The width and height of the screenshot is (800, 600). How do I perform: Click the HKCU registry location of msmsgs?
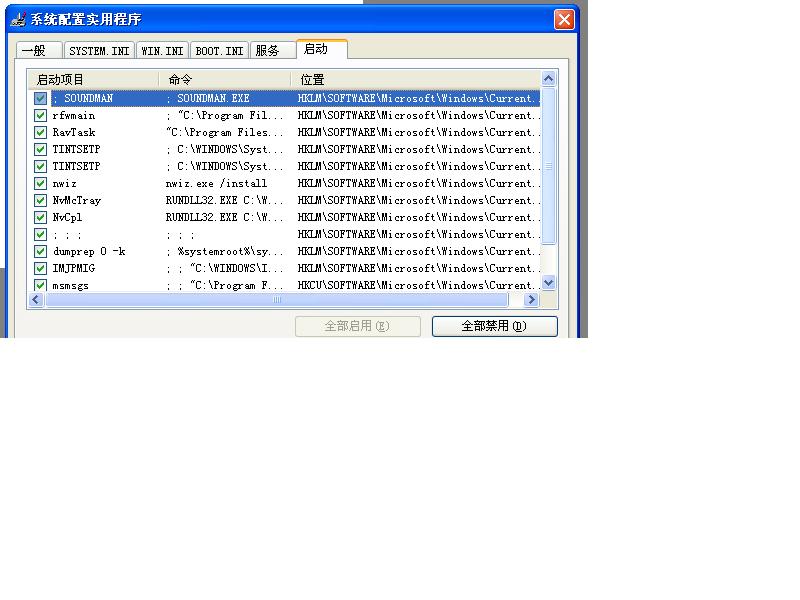pyautogui.click(x=418, y=286)
